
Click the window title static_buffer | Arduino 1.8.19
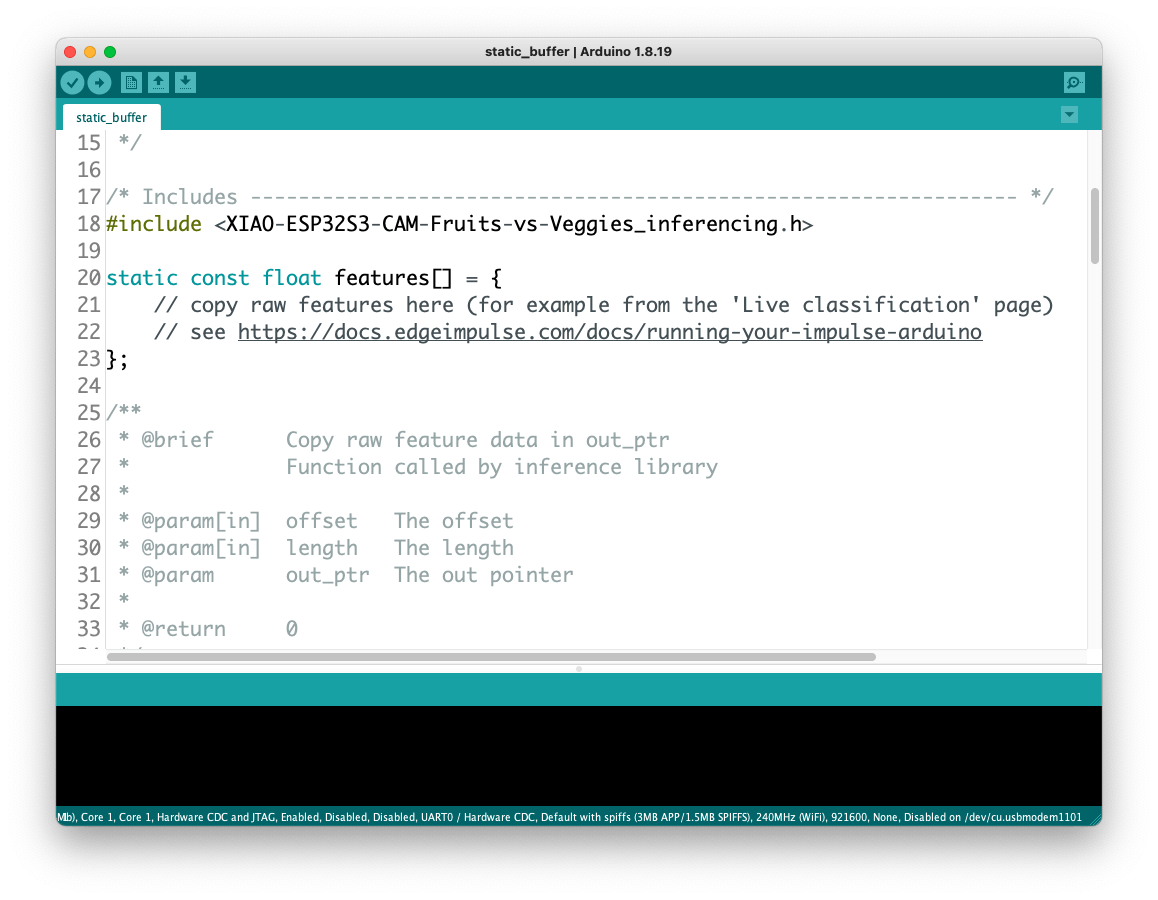(x=578, y=52)
